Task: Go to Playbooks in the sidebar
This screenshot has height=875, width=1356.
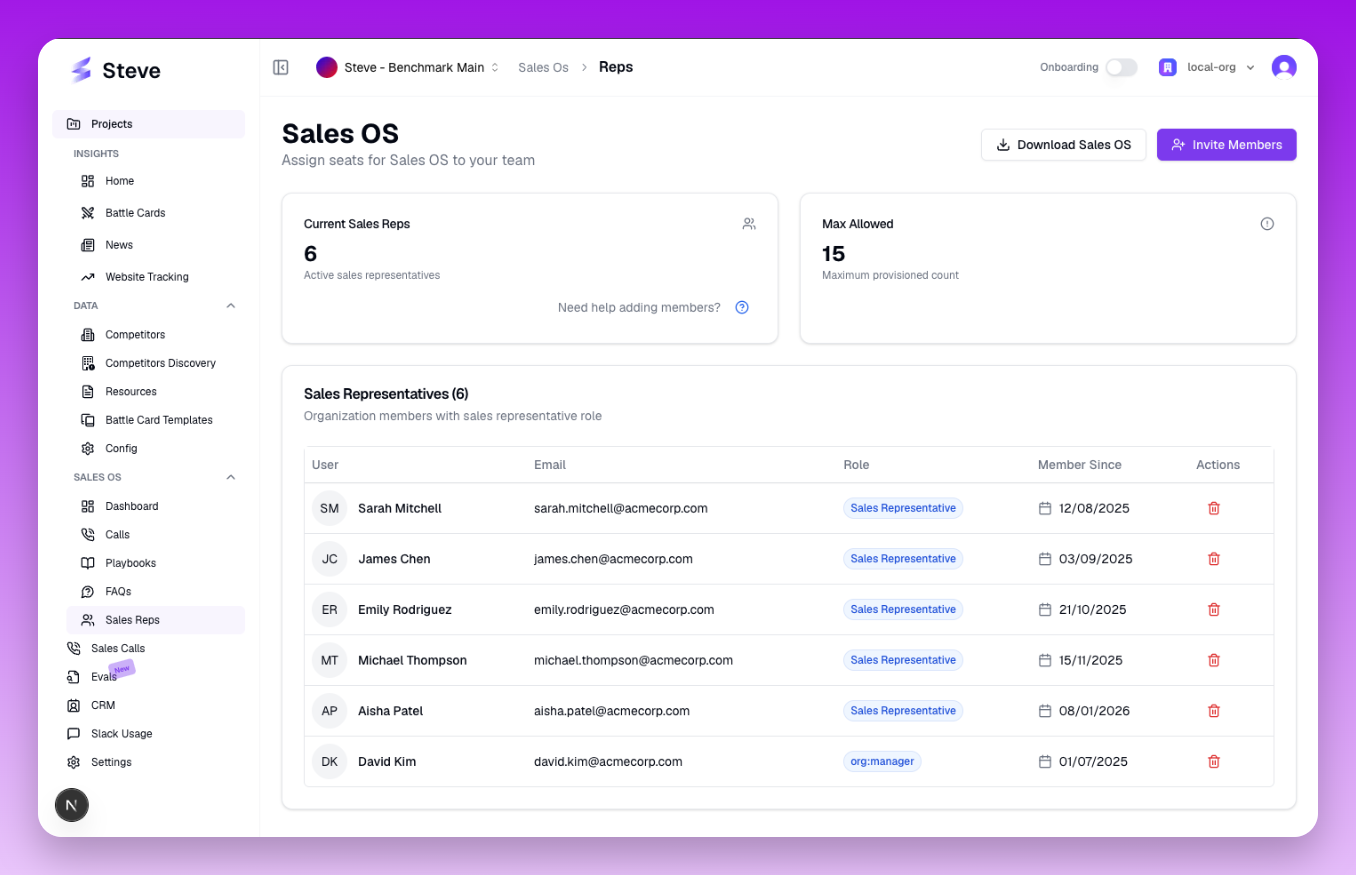Action: (131, 563)
